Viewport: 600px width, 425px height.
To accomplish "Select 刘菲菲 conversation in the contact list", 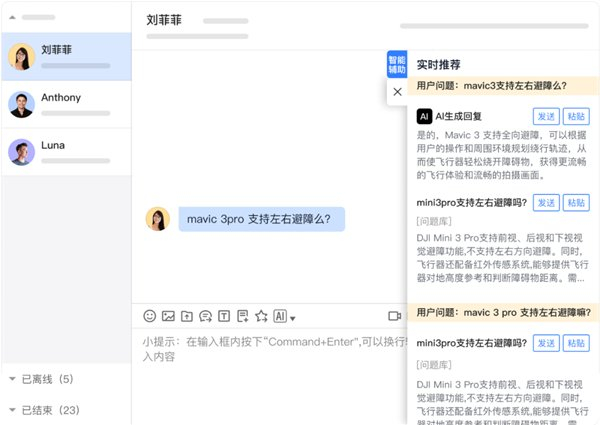I will coord(67,57).
